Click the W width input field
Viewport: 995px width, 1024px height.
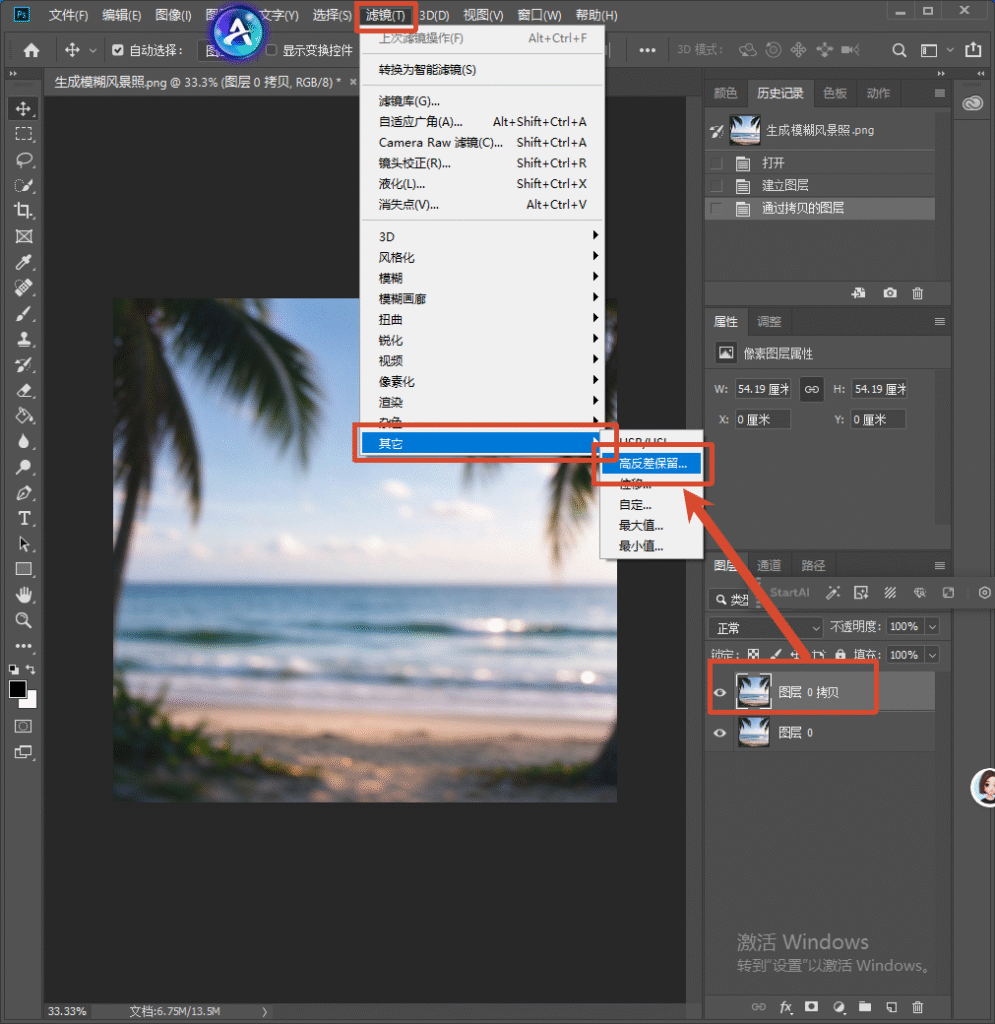click(x=763, y=390)
